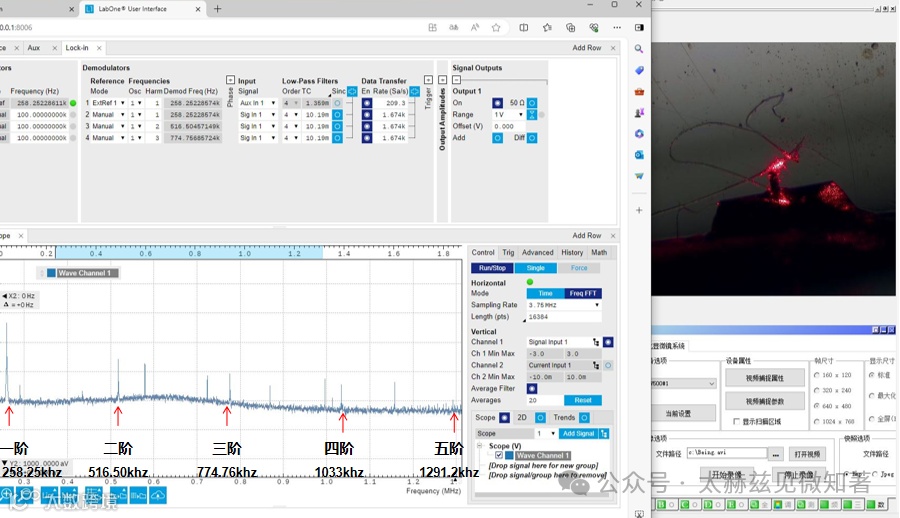Click the Single acquisition button
The image size is (900, 518).
pyautogui.click(x=536, y=268)
